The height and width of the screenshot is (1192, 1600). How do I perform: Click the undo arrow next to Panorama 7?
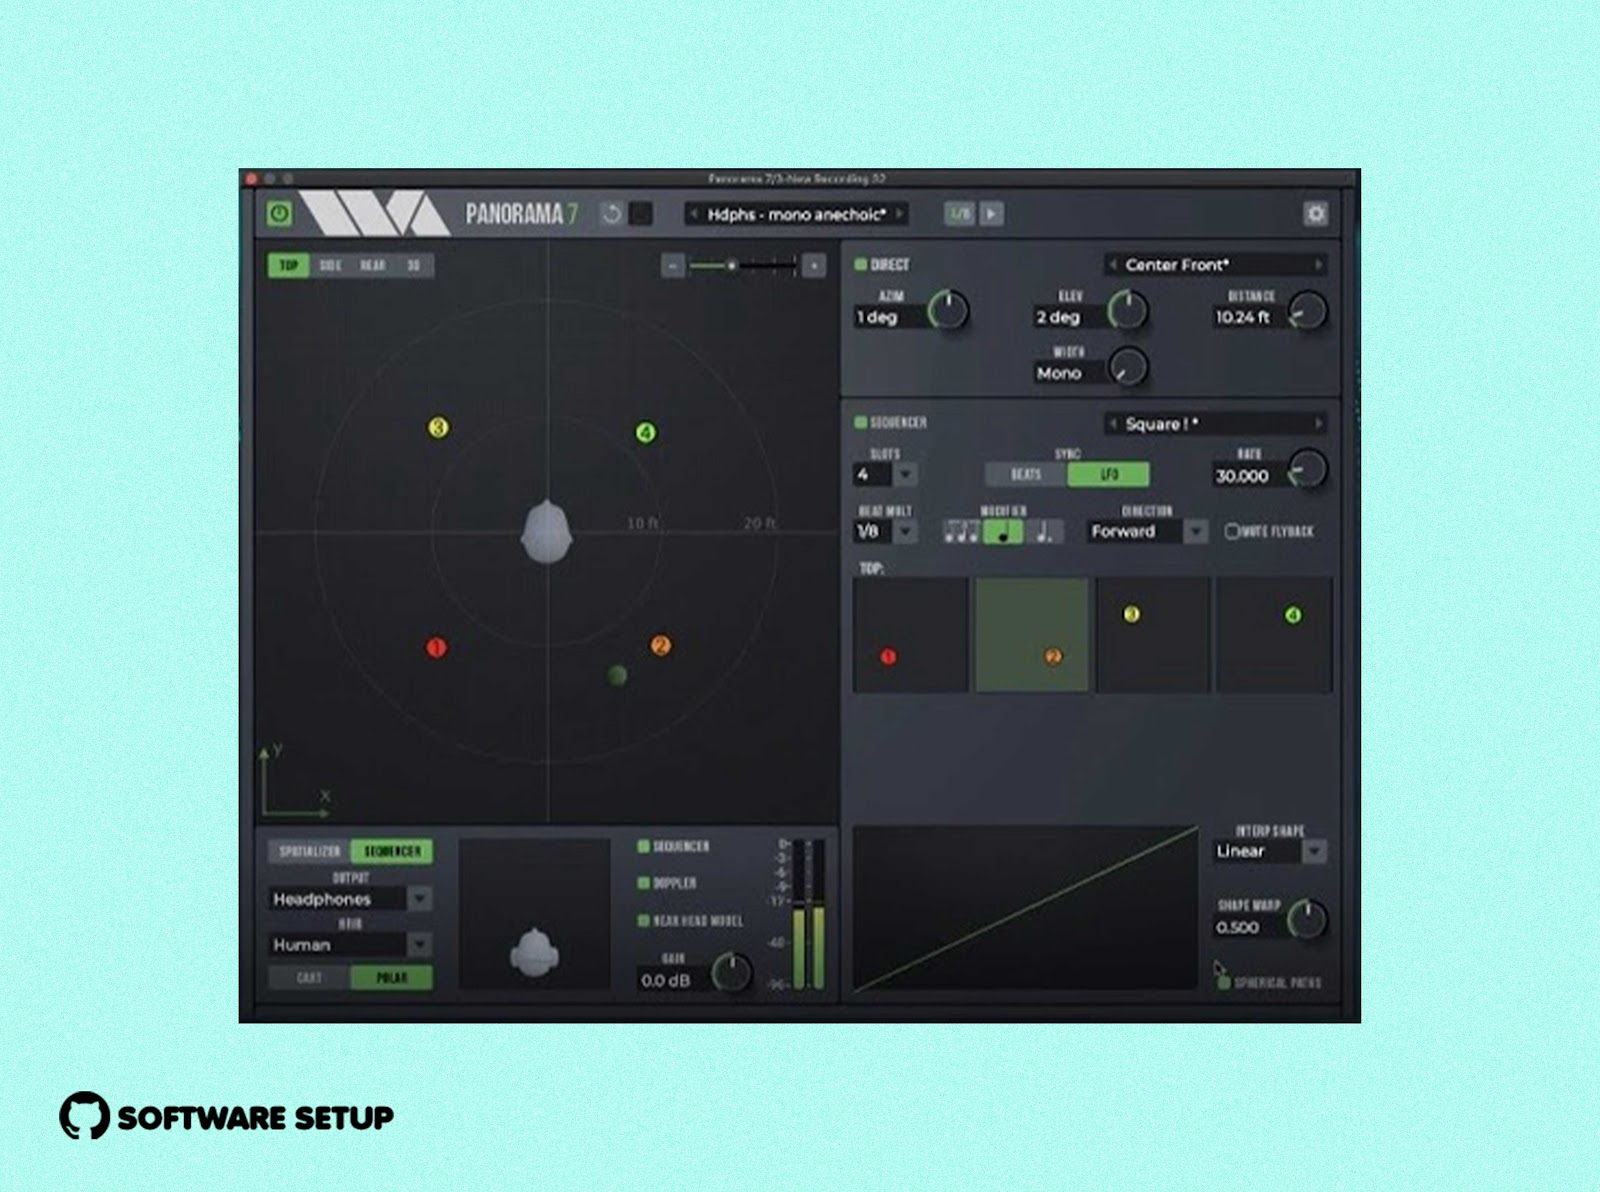click(x=611, y=214)
